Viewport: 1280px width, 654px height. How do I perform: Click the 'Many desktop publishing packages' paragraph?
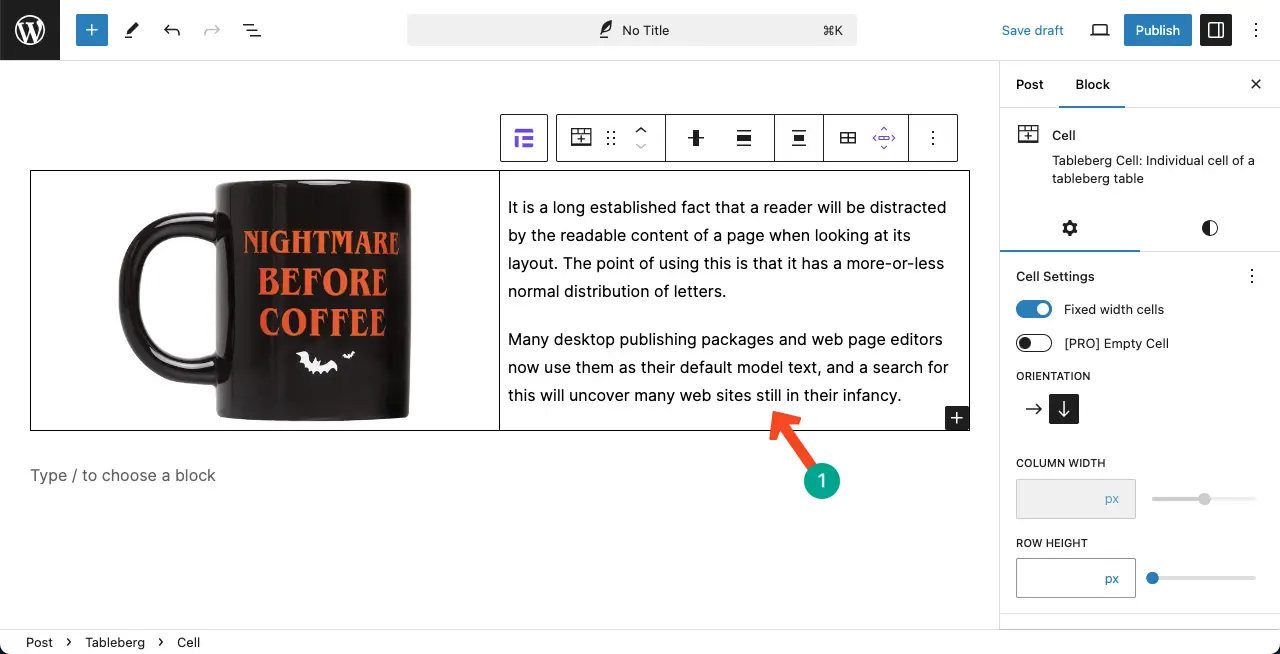click(x=728, y=367)
